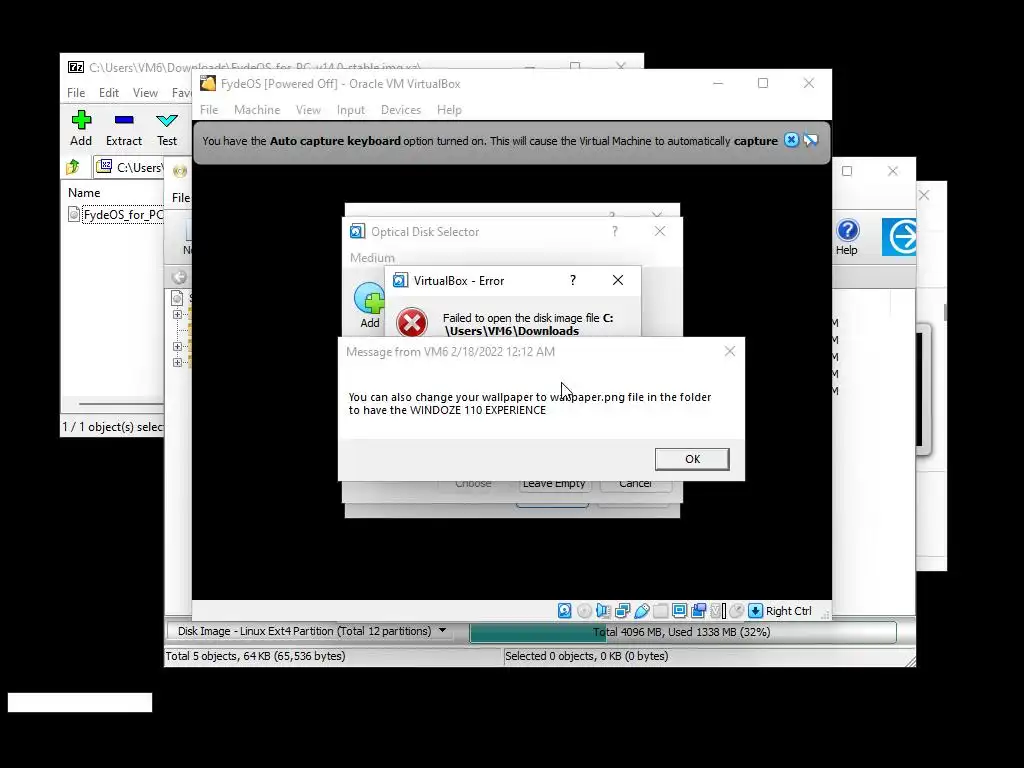Viewport: 1024px width, 768px height.
Task: Click the Right Ctrl host key label
Action: pos(788,611)
